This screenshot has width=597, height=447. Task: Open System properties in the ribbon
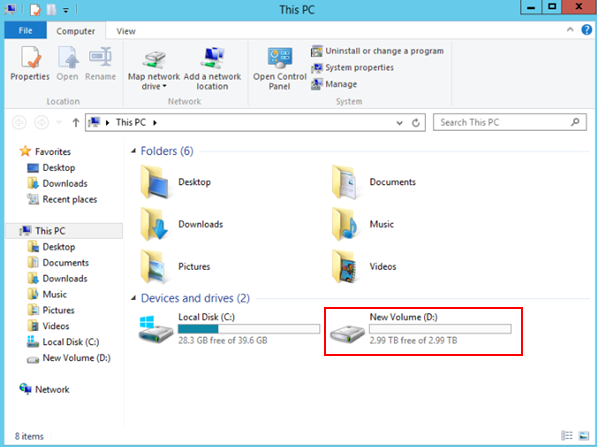[353, 67]
